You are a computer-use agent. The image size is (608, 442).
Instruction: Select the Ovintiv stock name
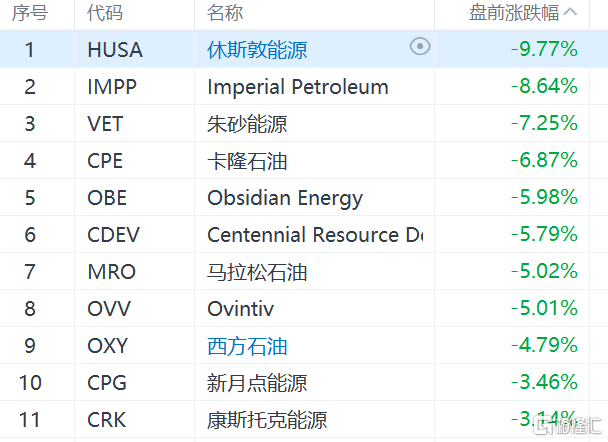click(x=239, y=309)
